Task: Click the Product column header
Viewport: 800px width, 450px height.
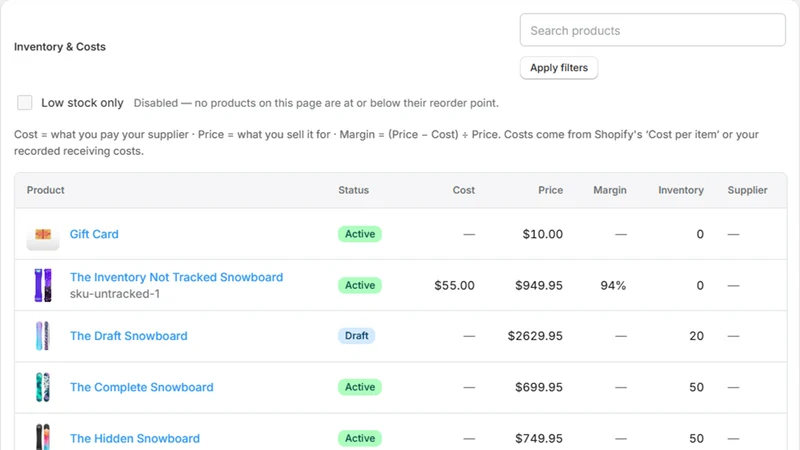Action: (45, 190)
